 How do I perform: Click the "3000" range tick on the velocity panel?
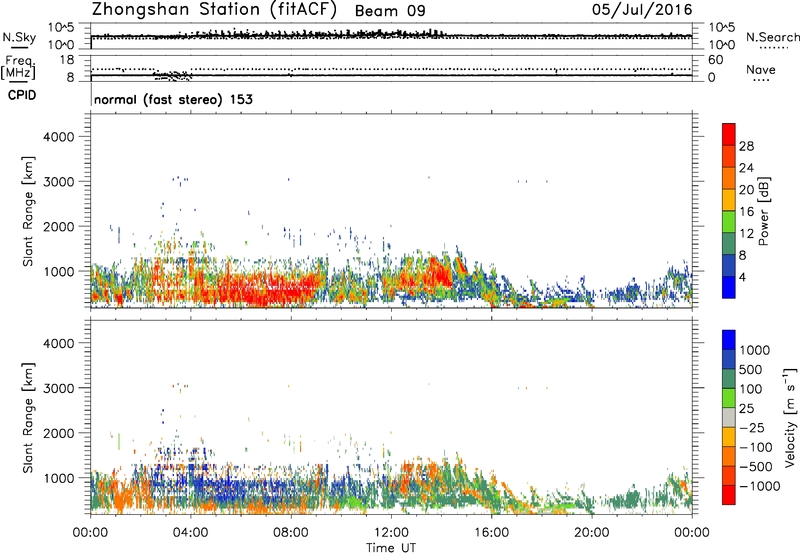[x=58, y=388]
